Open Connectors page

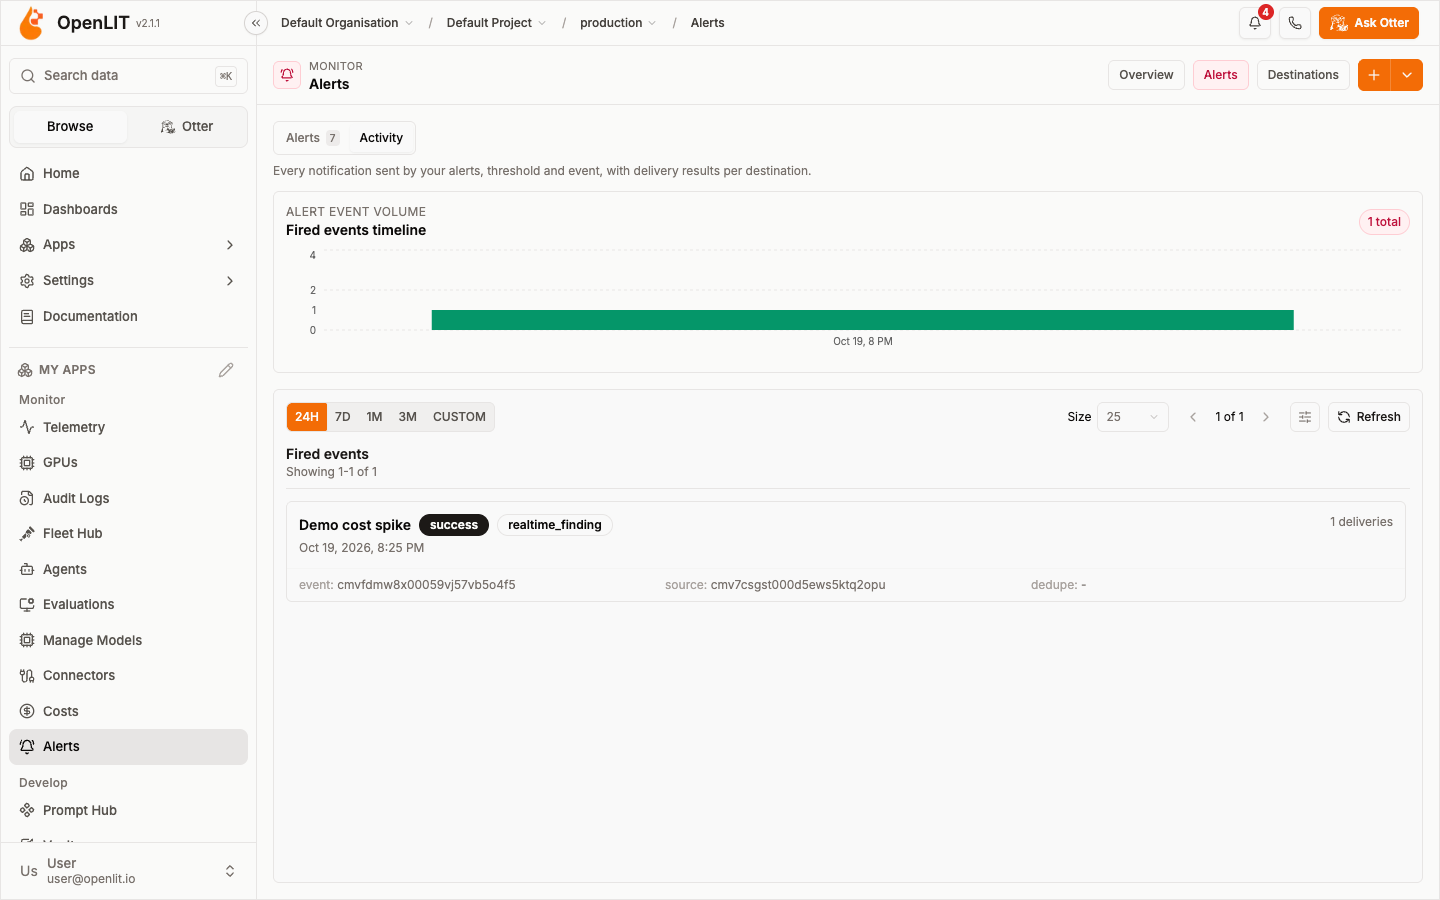[128, 676]
